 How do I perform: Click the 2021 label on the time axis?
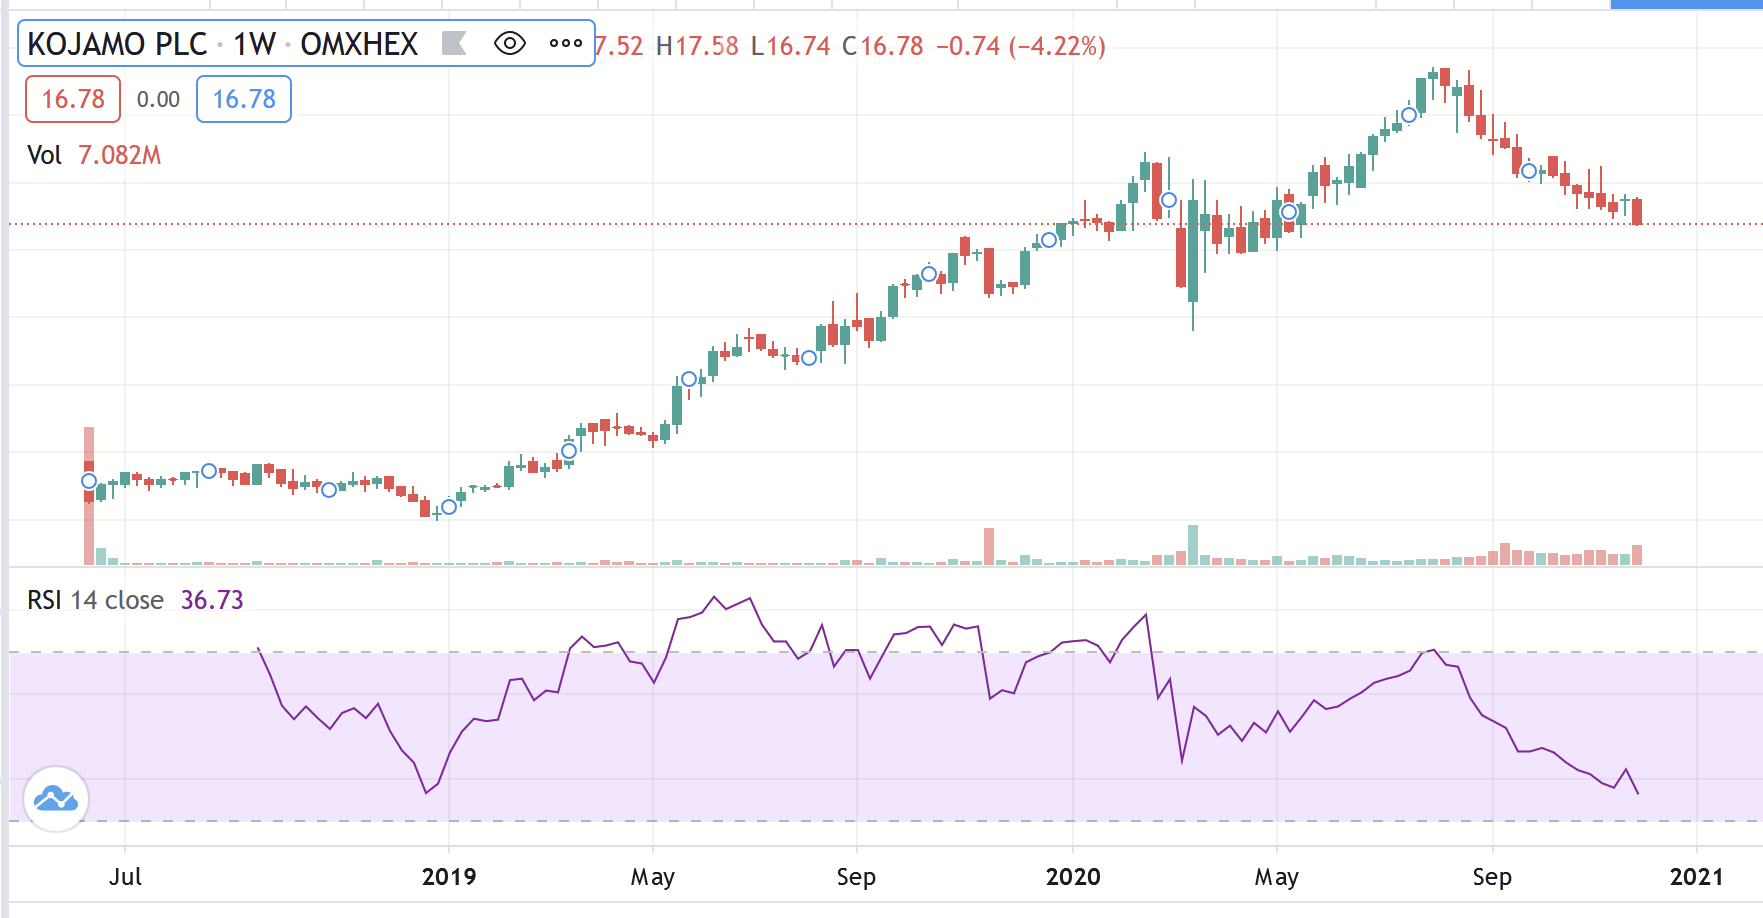[x=1697, y=877]
